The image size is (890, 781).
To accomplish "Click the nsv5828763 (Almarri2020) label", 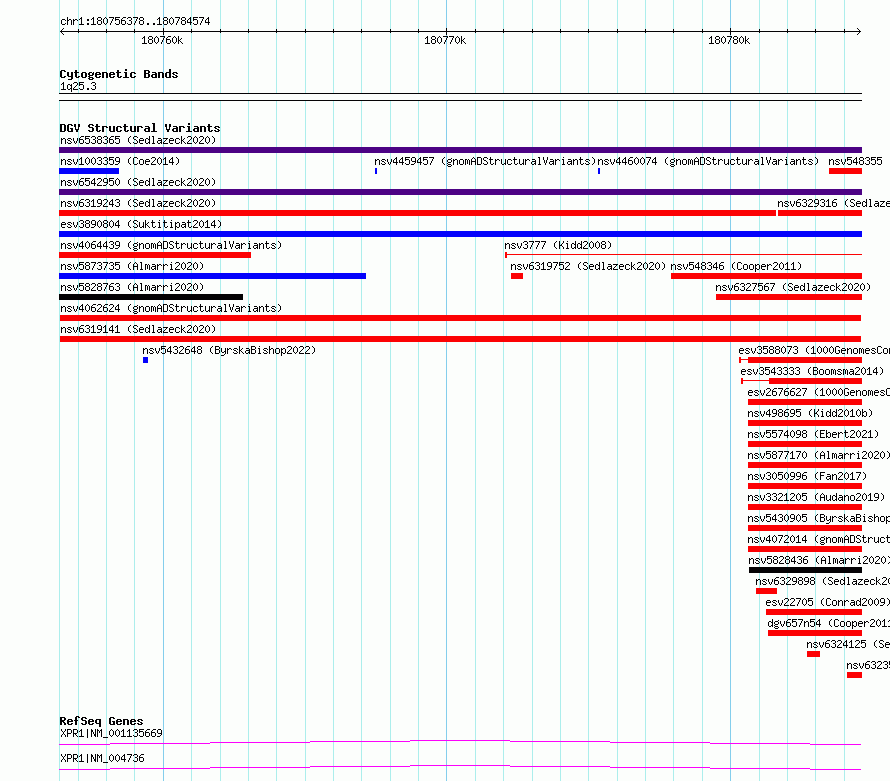I will tap(132, 287).
